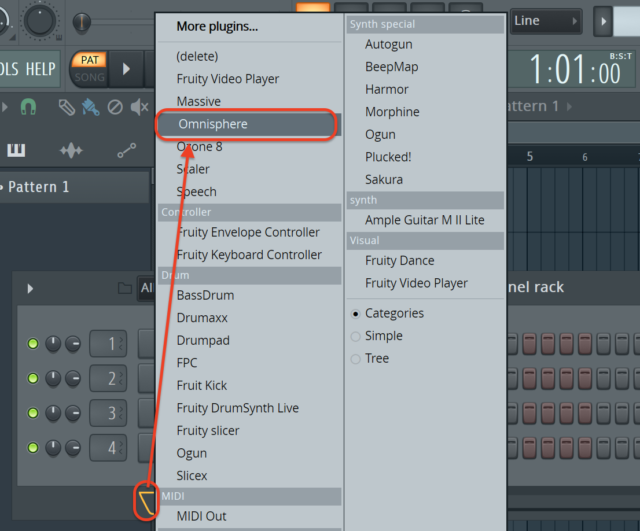Open the HELP menu
Screen dimensions: 640x531
(41, 68)
